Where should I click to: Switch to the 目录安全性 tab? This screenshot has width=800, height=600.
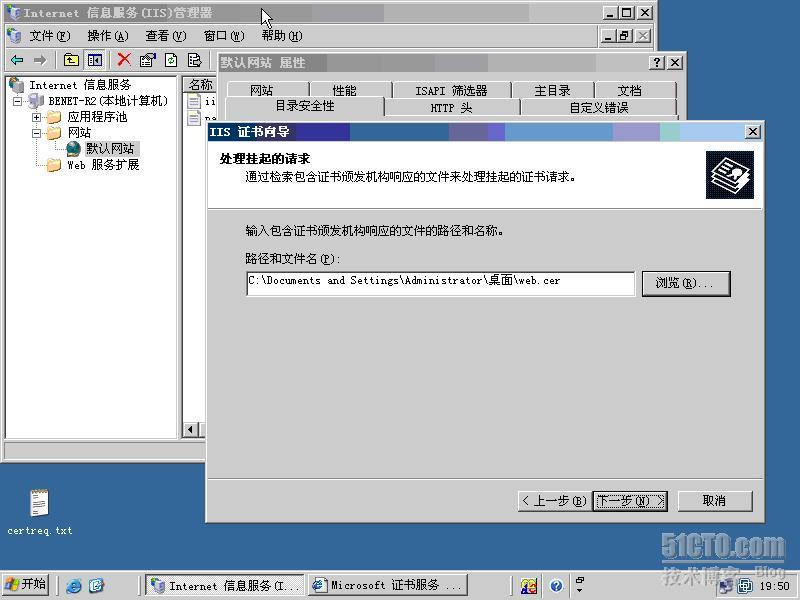pos(305,106)
